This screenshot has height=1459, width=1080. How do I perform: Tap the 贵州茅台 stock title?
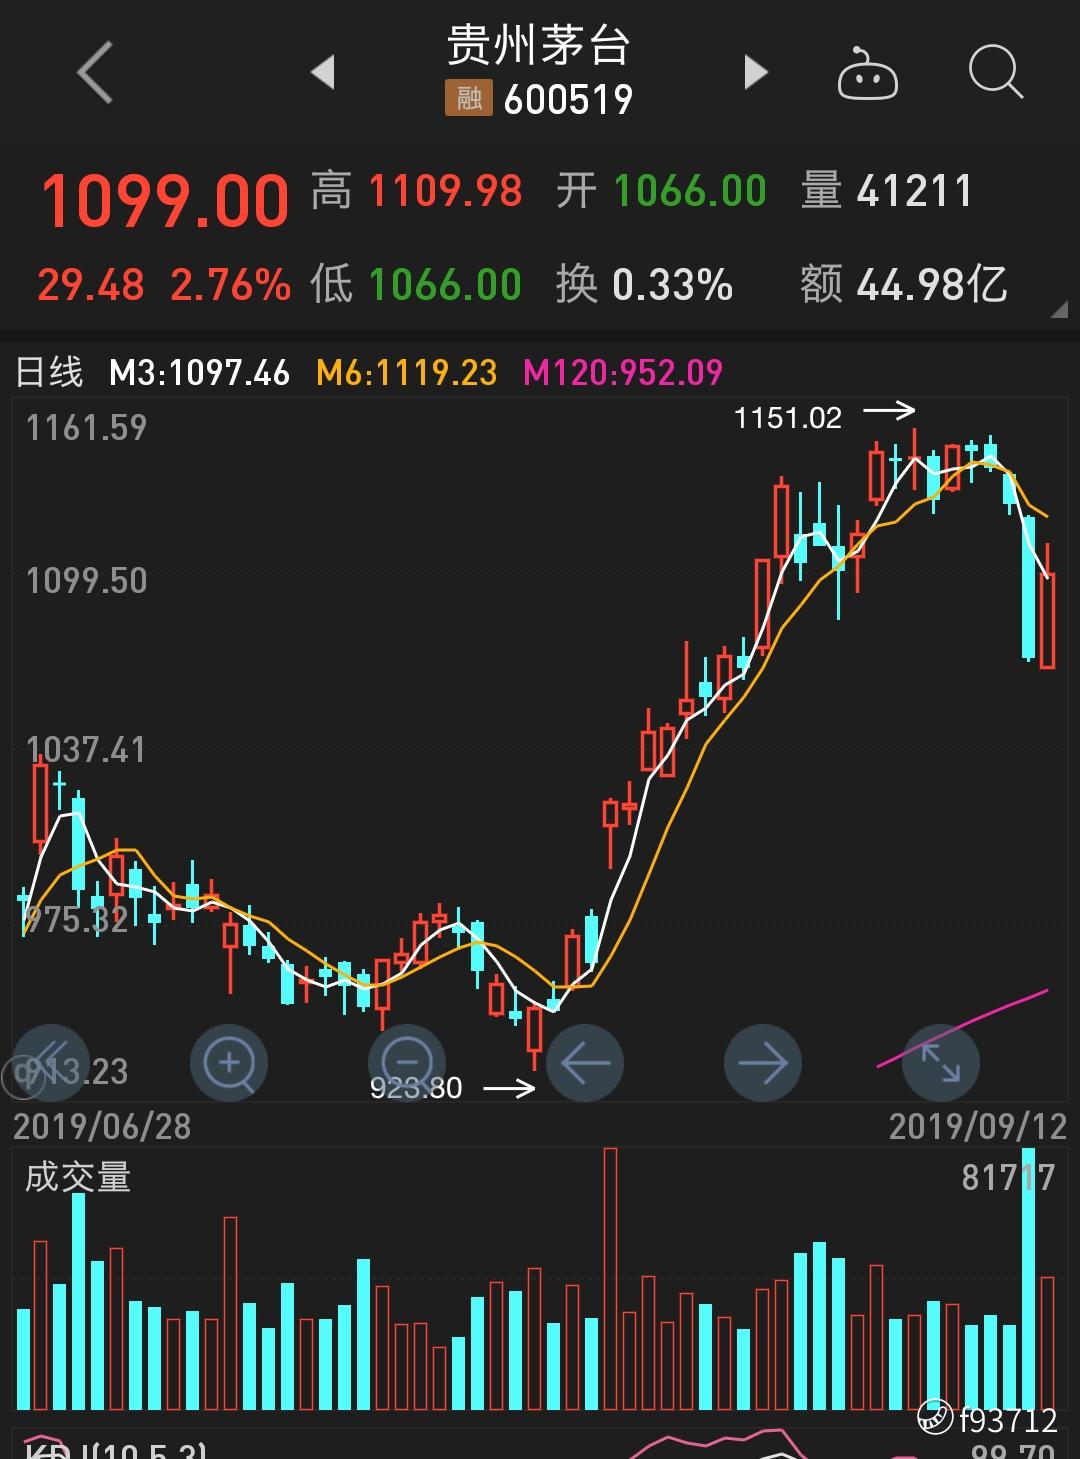pos(539,45)
